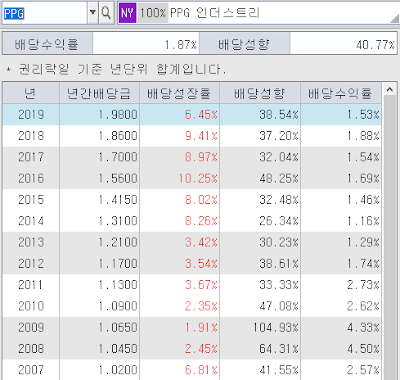Open the ticker symbol dropdown arrow

tap(93, 13)
